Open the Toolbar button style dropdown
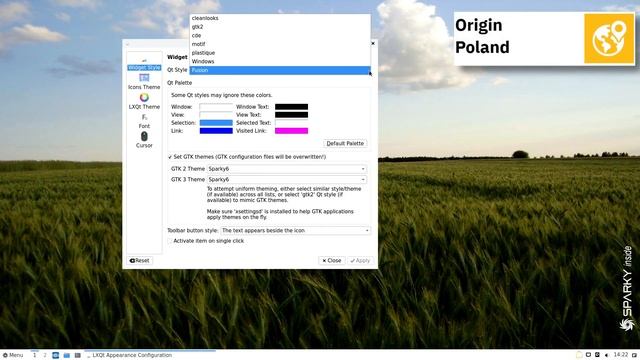Image resolution: width=640 pixels, height=360 pixels. [x=296, y=231]
